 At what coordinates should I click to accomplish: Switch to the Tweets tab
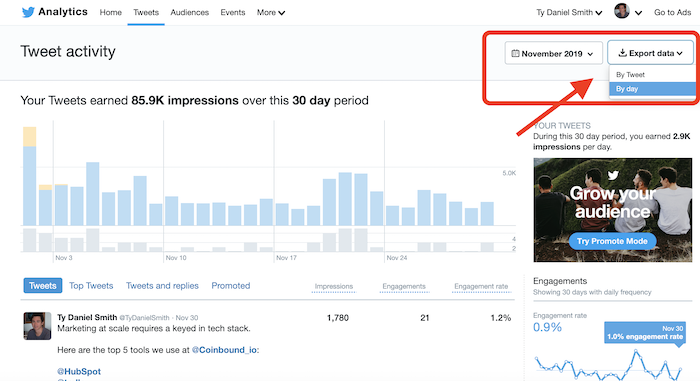pos(146,13)
